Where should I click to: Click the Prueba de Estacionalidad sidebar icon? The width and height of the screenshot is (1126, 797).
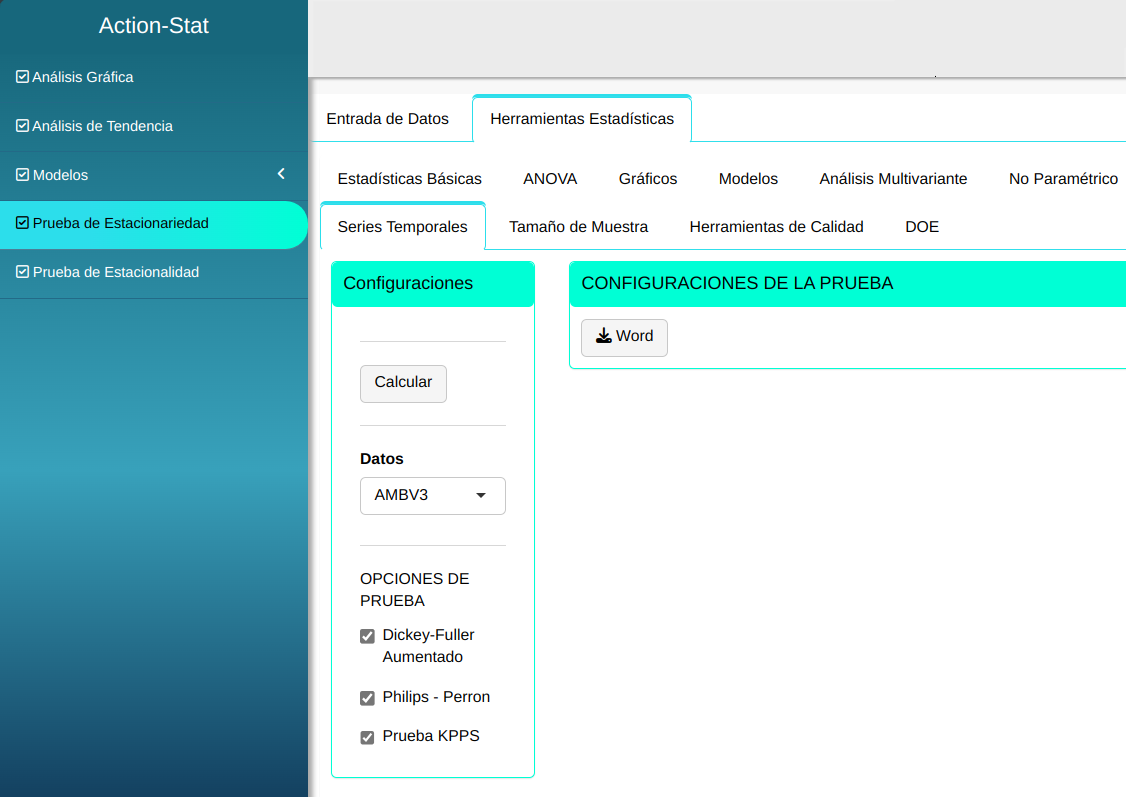[x=22, y=272]
